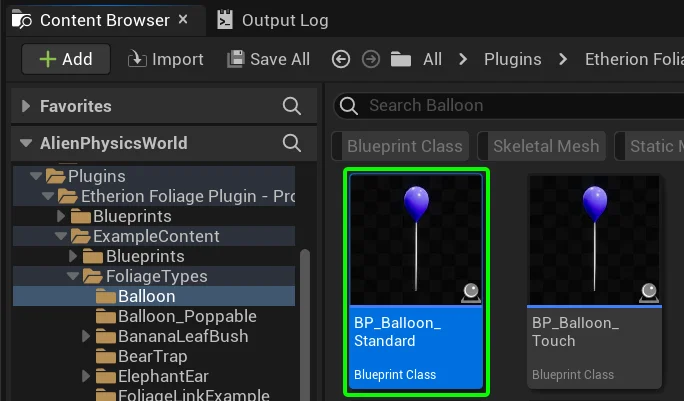Toggle the Skeletal Mesh filter

(544, 146)
